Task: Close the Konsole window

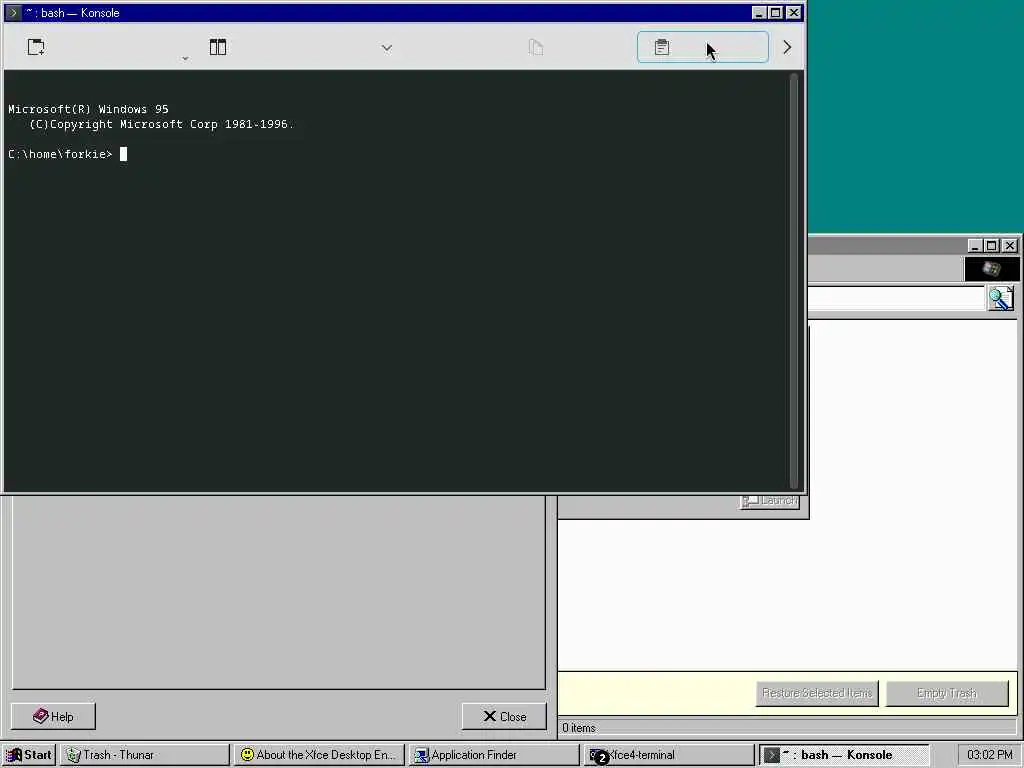Action: click(x=793, y=12)
